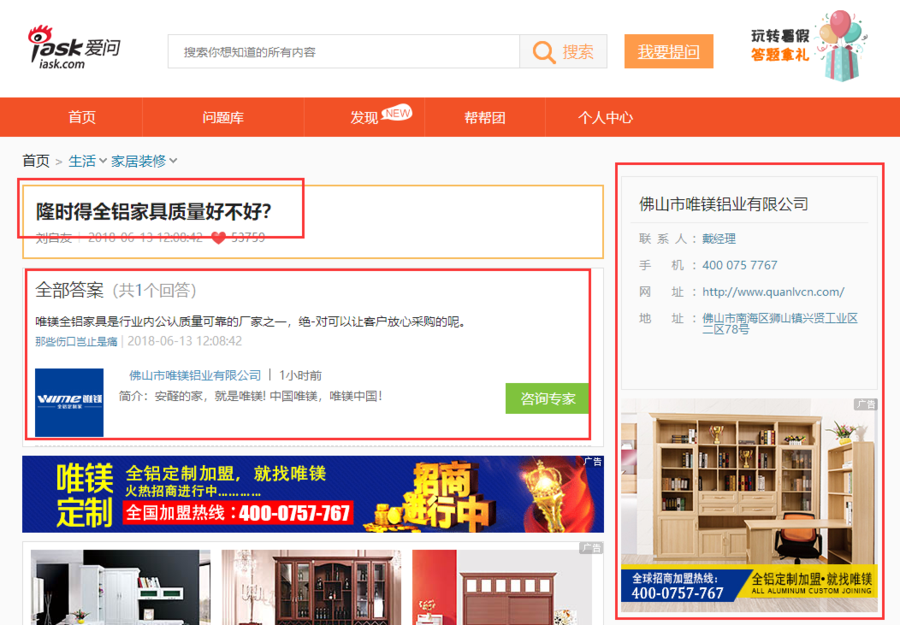Open the white wardrobe furniture ad thumbnail
Screen dimensions: 900x625
click(121, 587)
